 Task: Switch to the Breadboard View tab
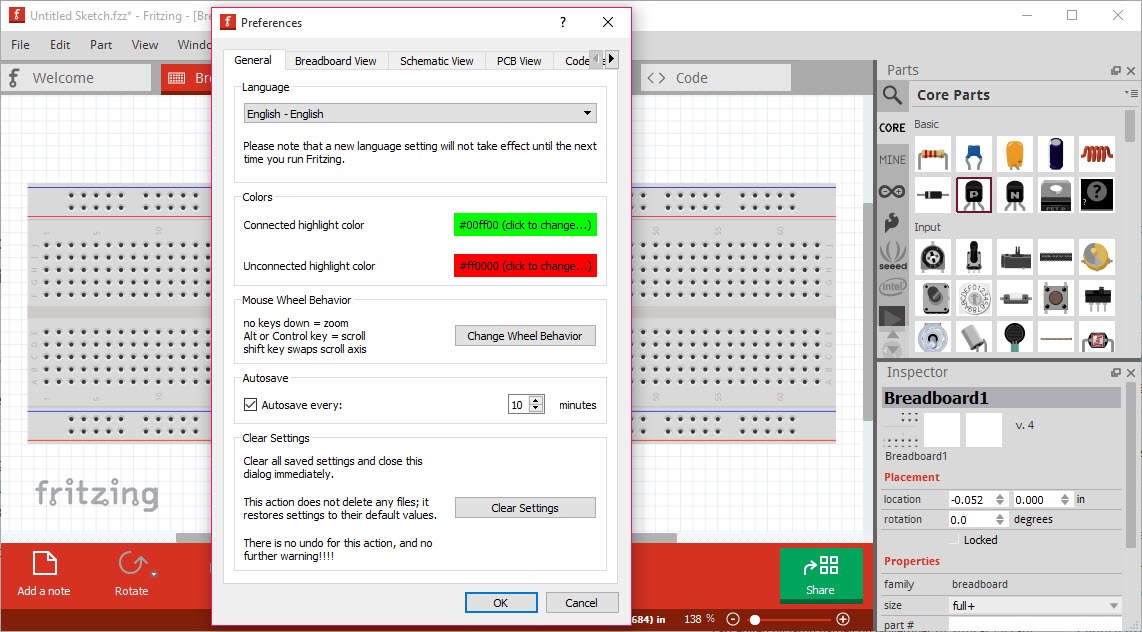point(335,61)
